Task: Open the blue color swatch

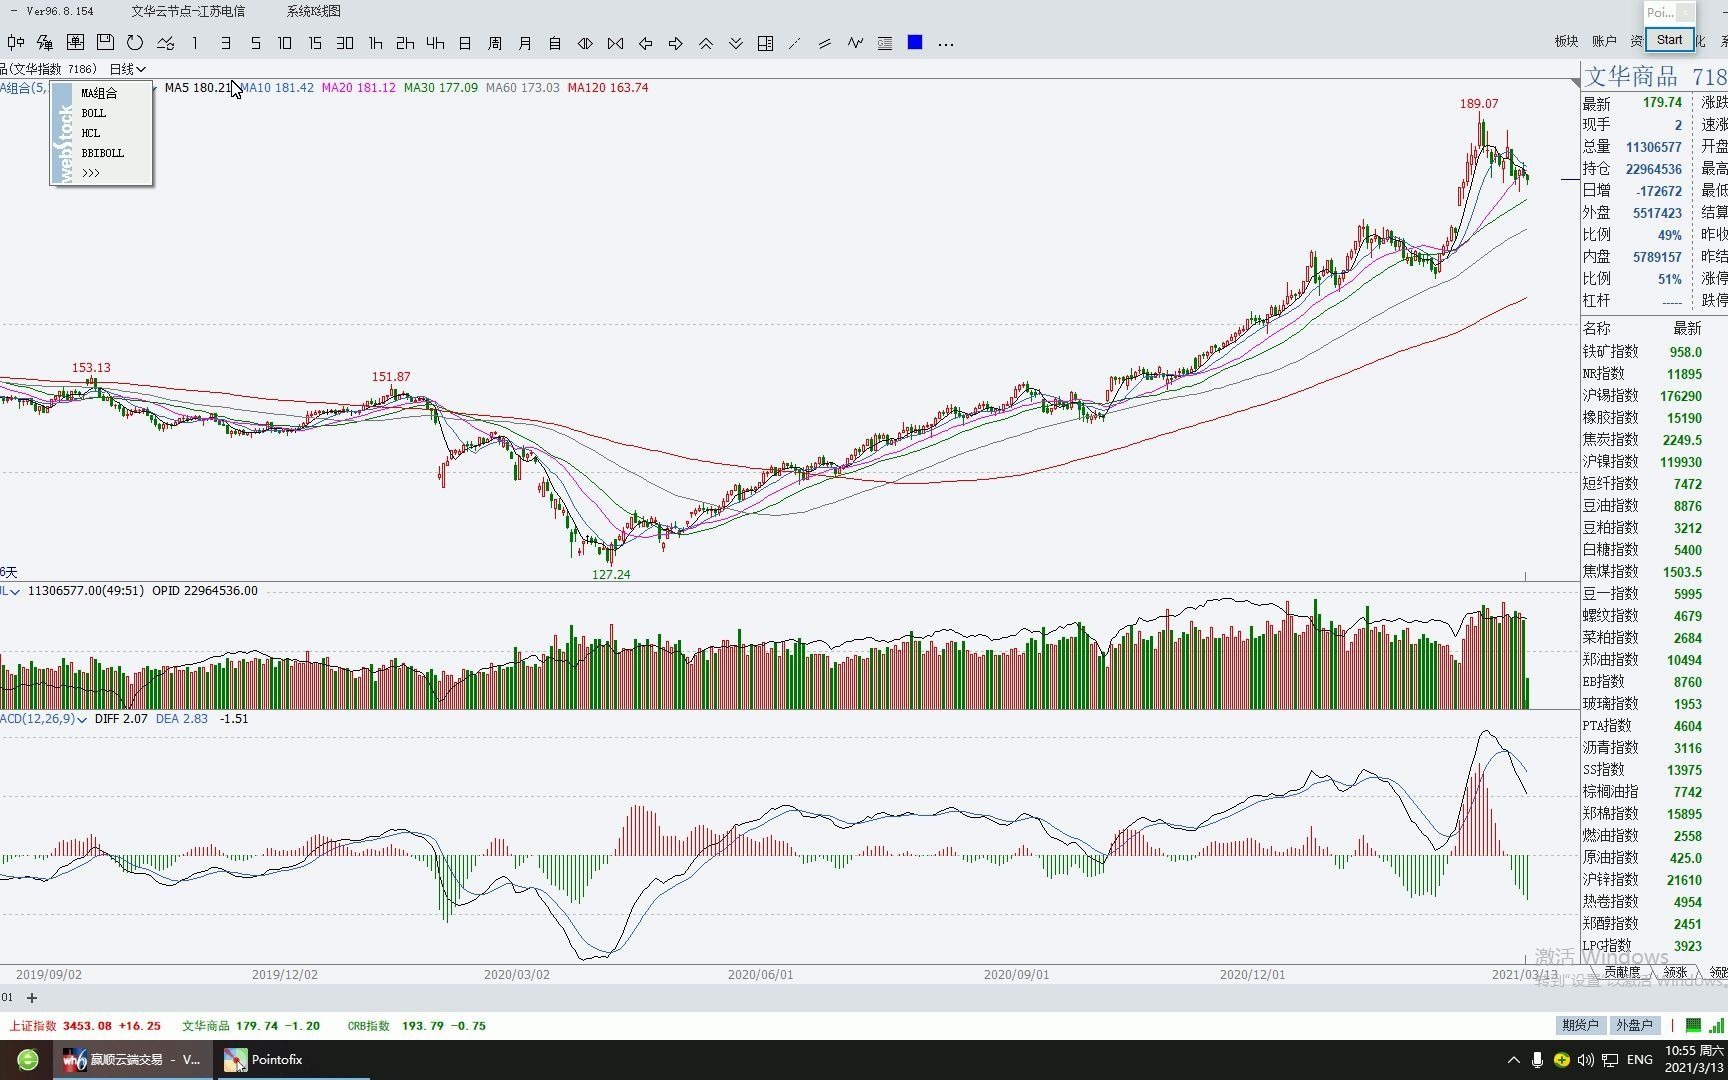Action: point(915,42)
